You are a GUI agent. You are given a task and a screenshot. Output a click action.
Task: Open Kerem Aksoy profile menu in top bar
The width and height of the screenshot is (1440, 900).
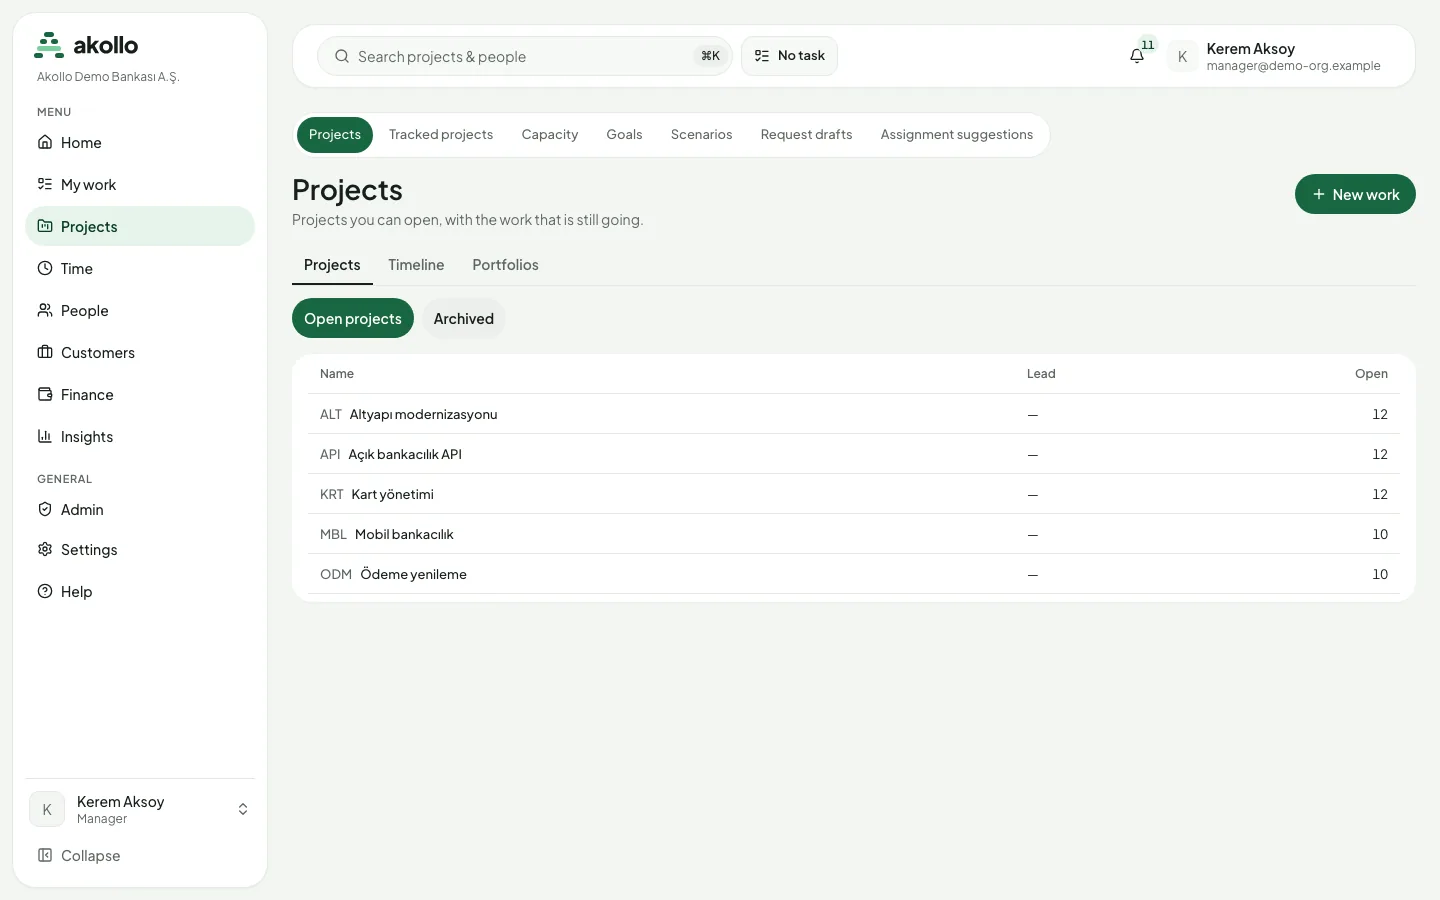click(1275, 56)
